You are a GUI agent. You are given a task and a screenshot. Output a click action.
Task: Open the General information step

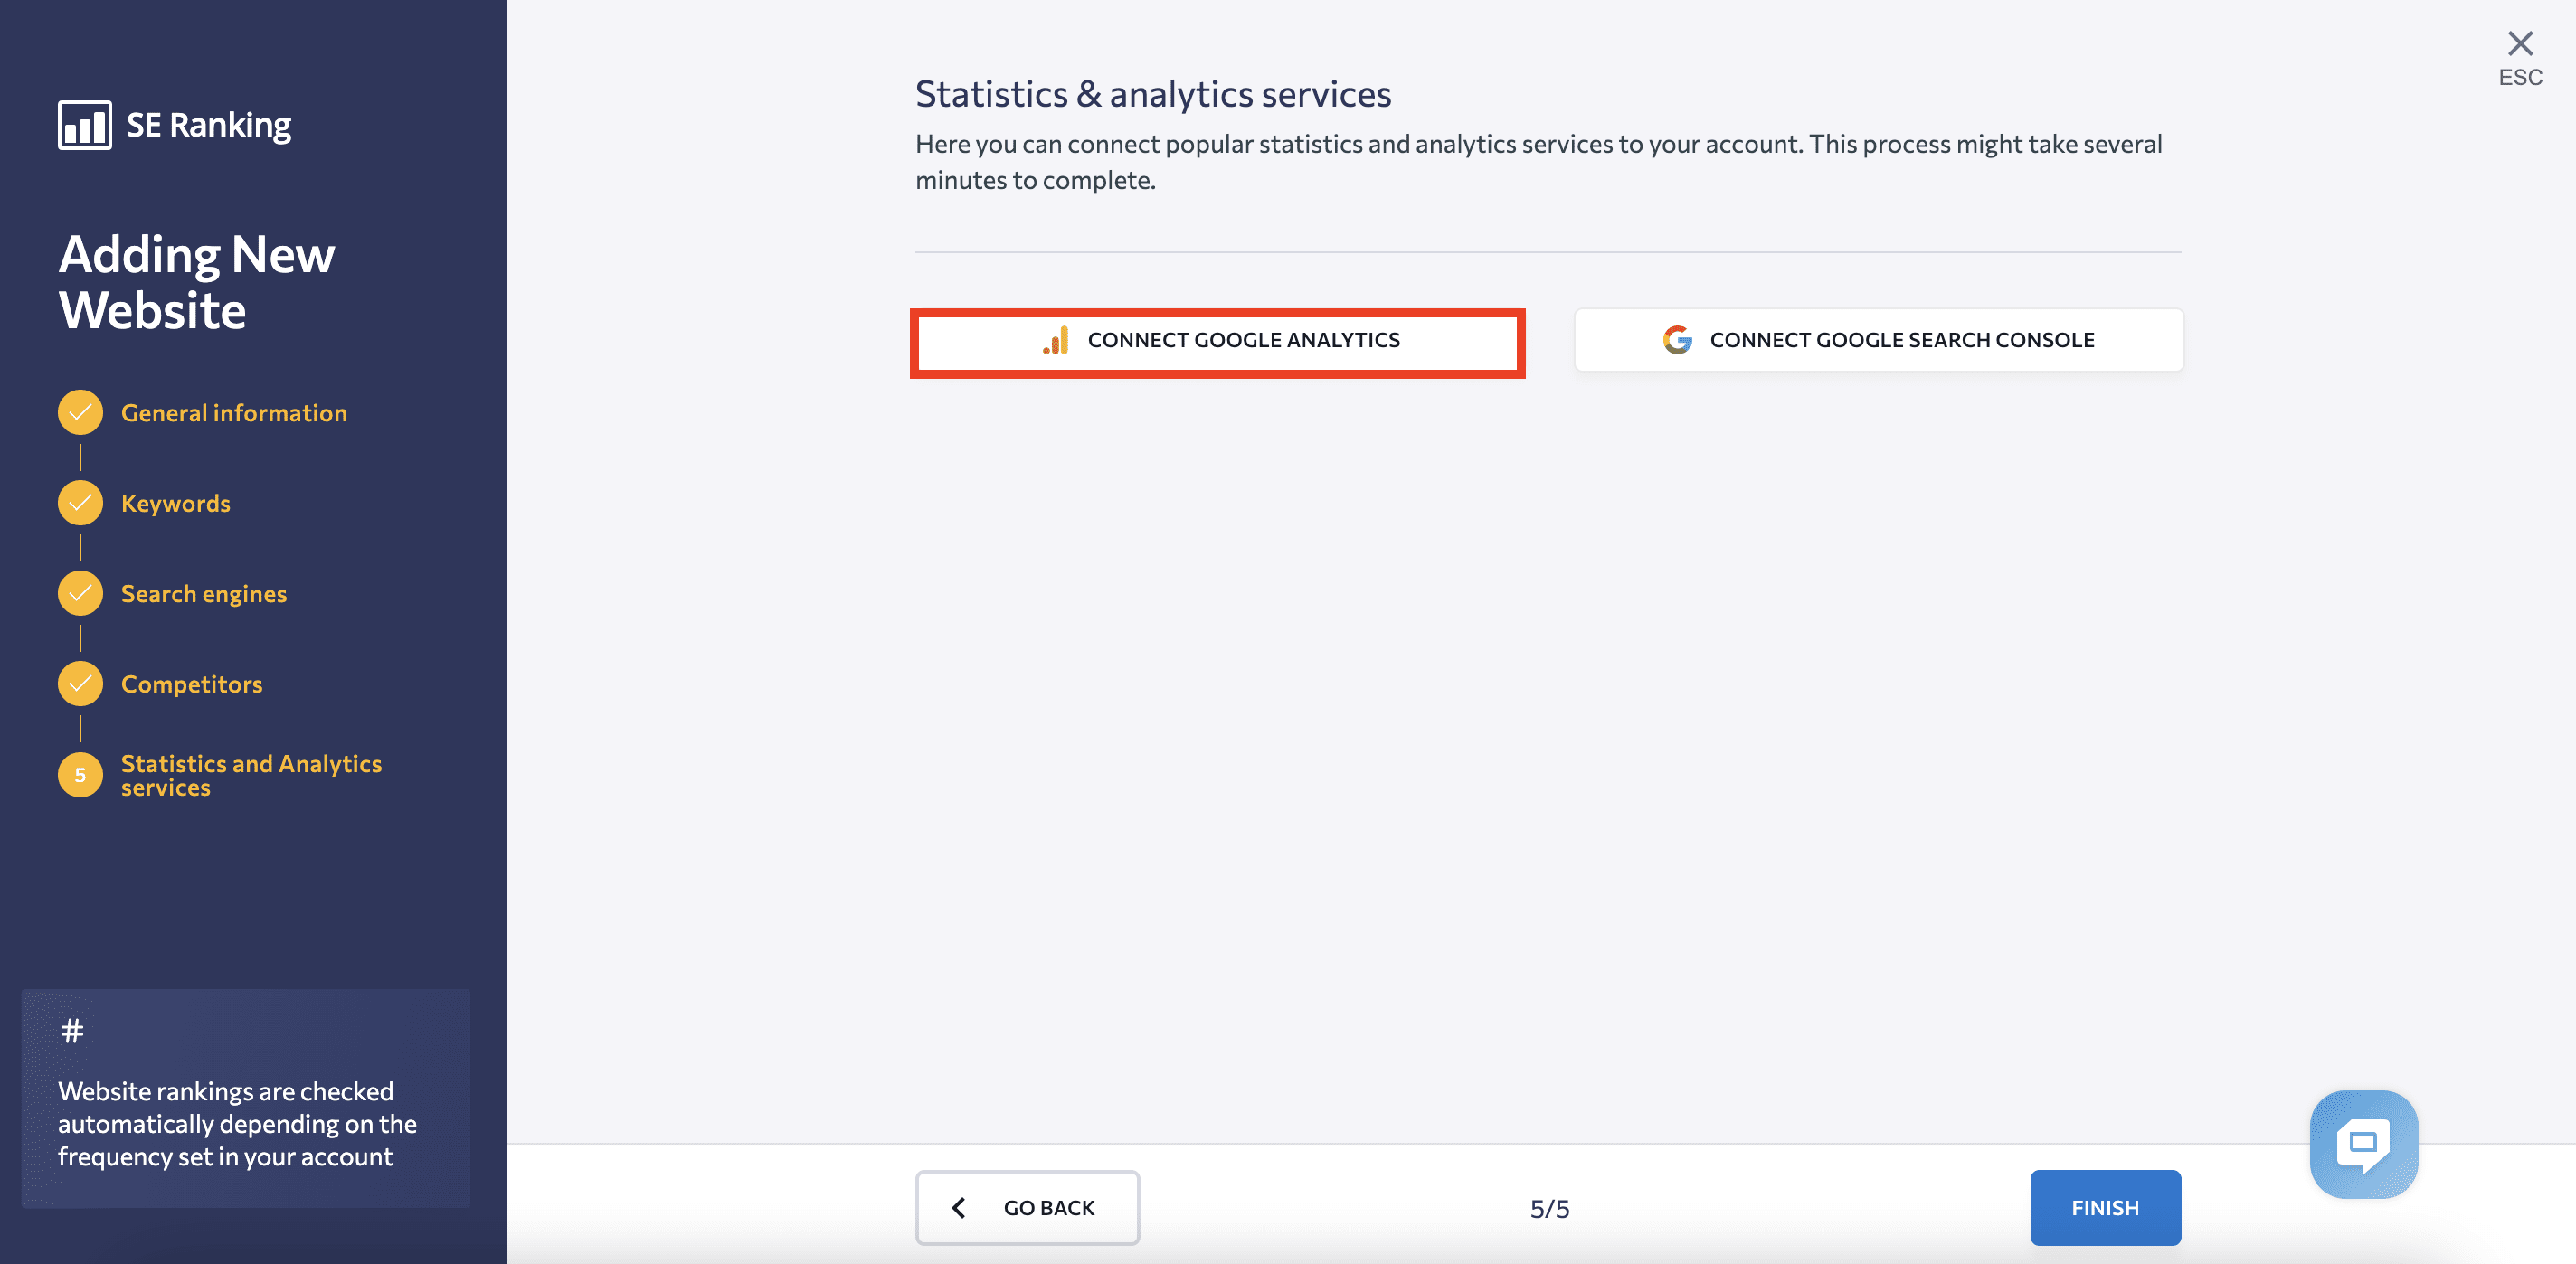pos(234,413)
